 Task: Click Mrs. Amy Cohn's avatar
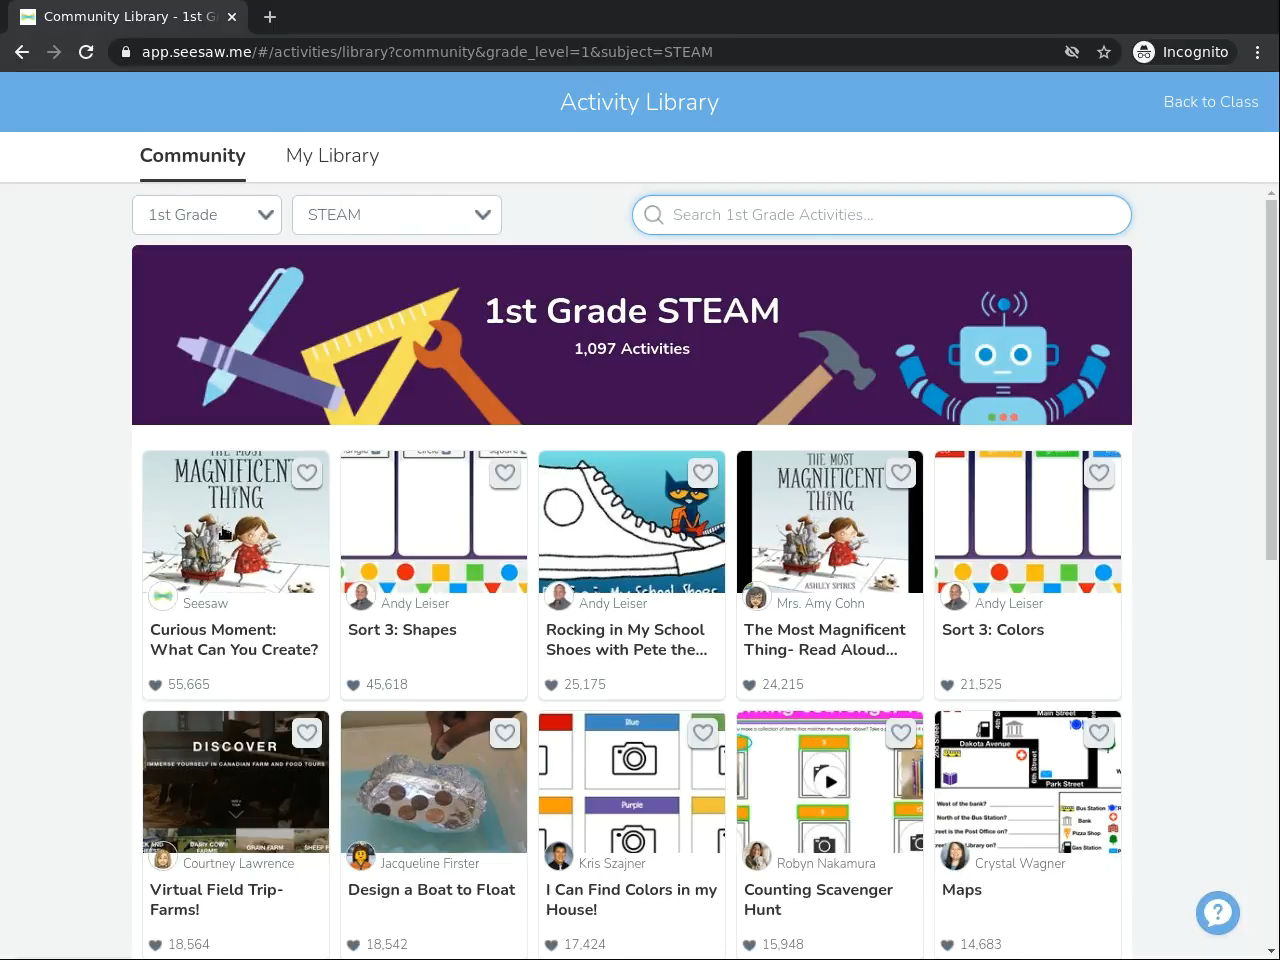click(757, 596)
